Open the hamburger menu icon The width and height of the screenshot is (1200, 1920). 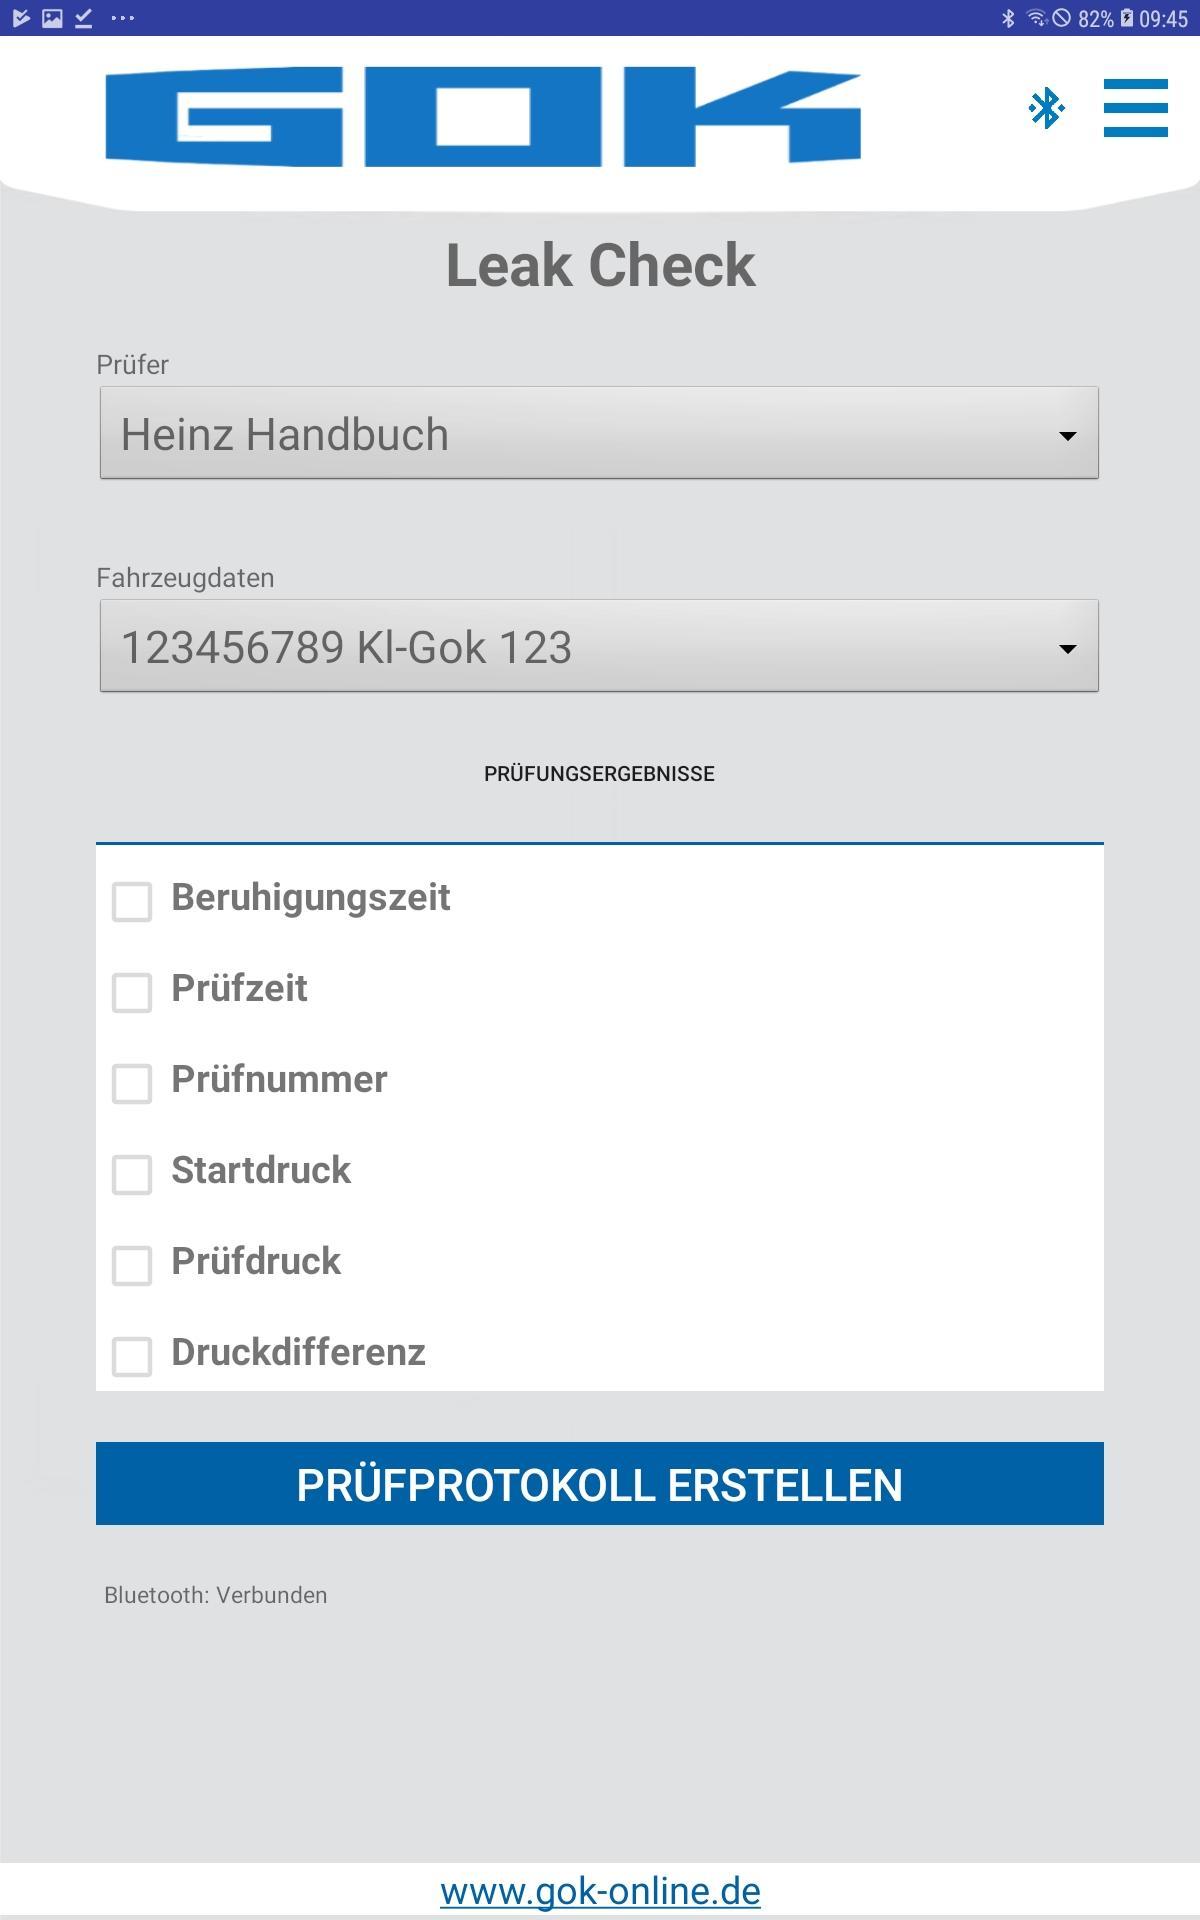pos(1135,108)
